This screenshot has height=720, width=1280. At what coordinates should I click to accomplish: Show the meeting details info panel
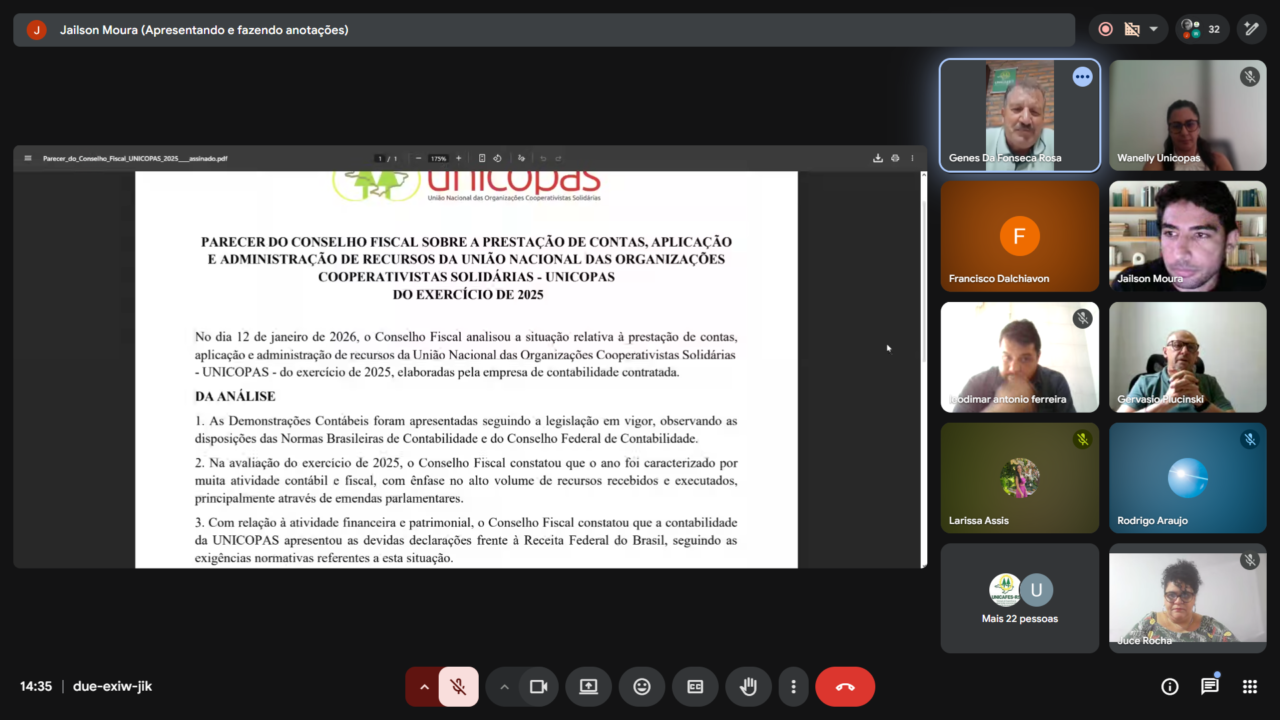pos(1169,687)
